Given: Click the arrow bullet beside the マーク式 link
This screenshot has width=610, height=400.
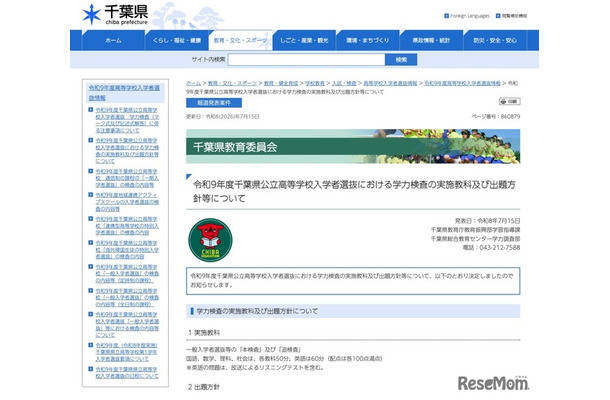Looking at the screenshot, I should 91,110.
